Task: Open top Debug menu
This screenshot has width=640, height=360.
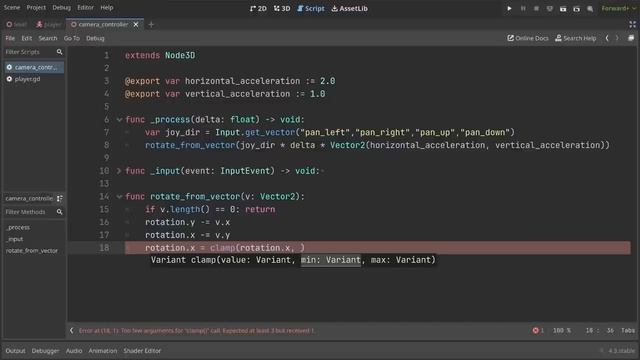Action: pos(61,7)
